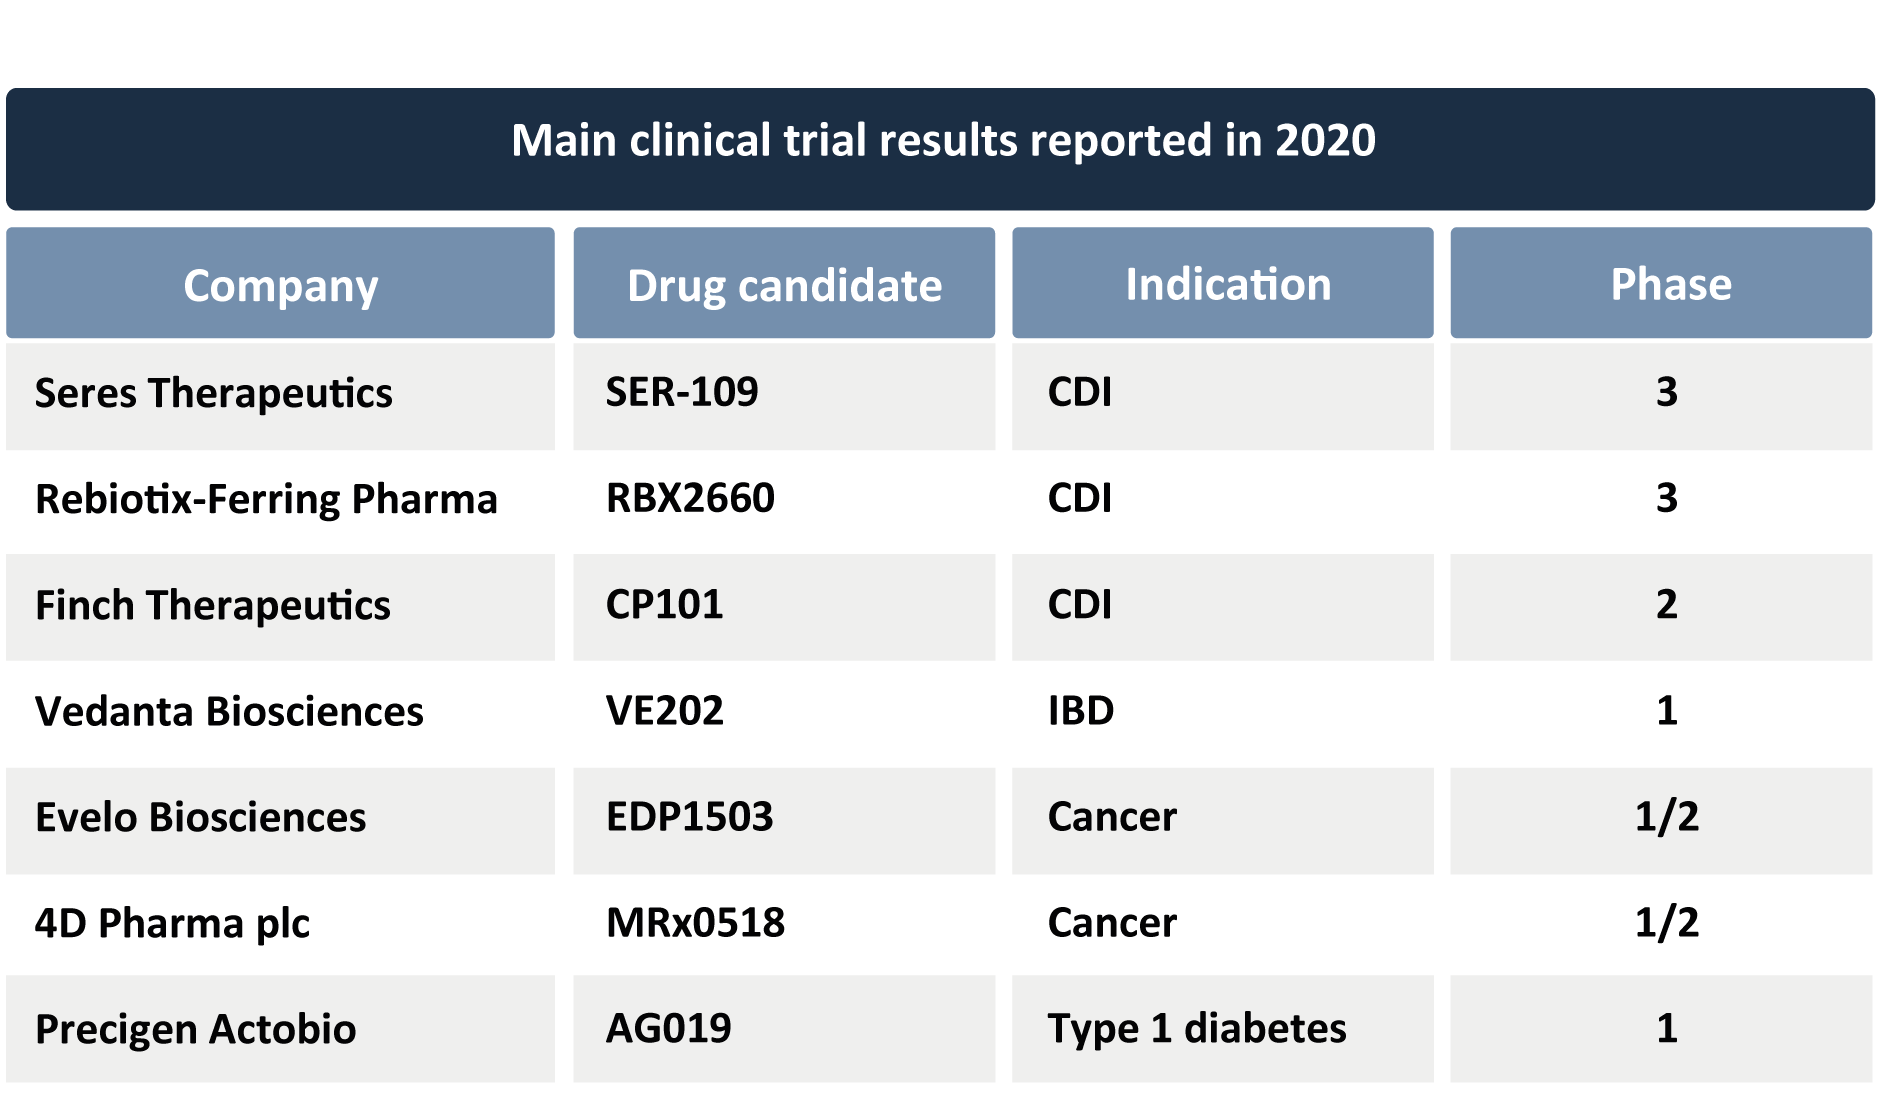Click the SER-109 drug candidate cell
This screenshot has width=1892, height=1103.
pos(682,392)
